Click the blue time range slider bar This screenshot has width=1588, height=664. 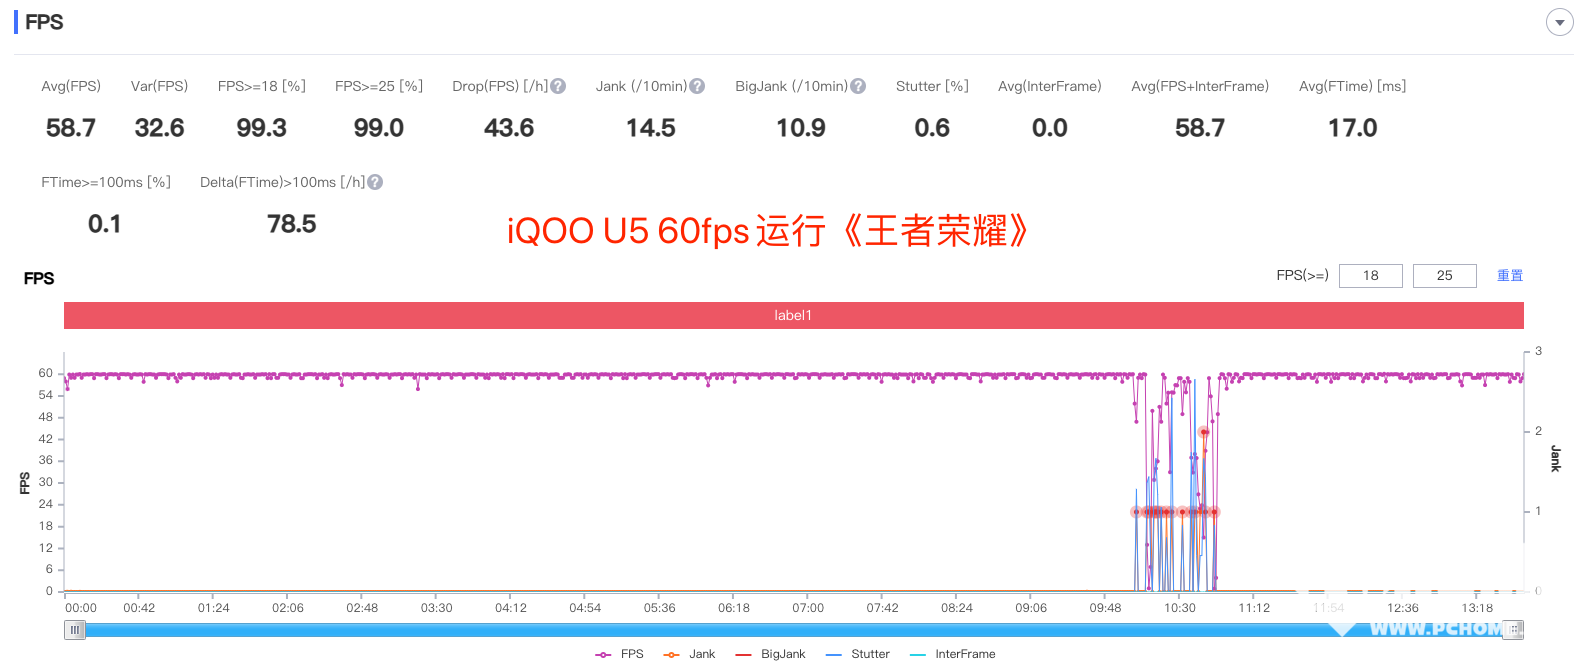tap(794, 630)
